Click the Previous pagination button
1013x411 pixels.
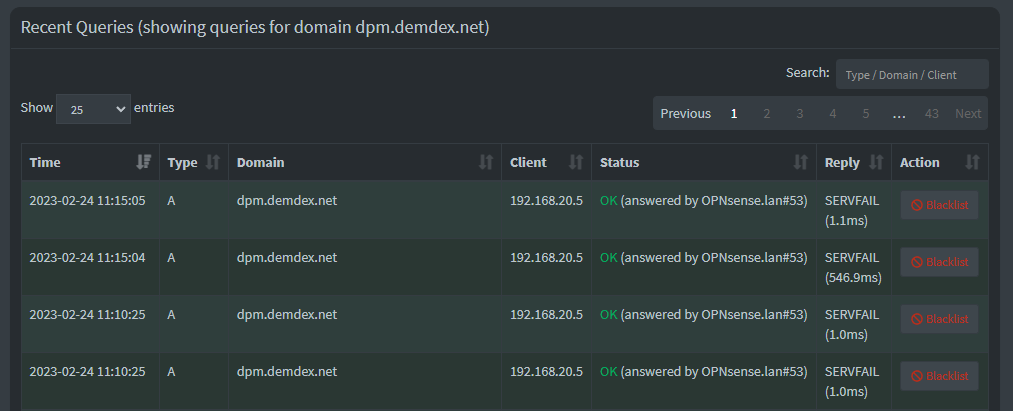(685, 114)
